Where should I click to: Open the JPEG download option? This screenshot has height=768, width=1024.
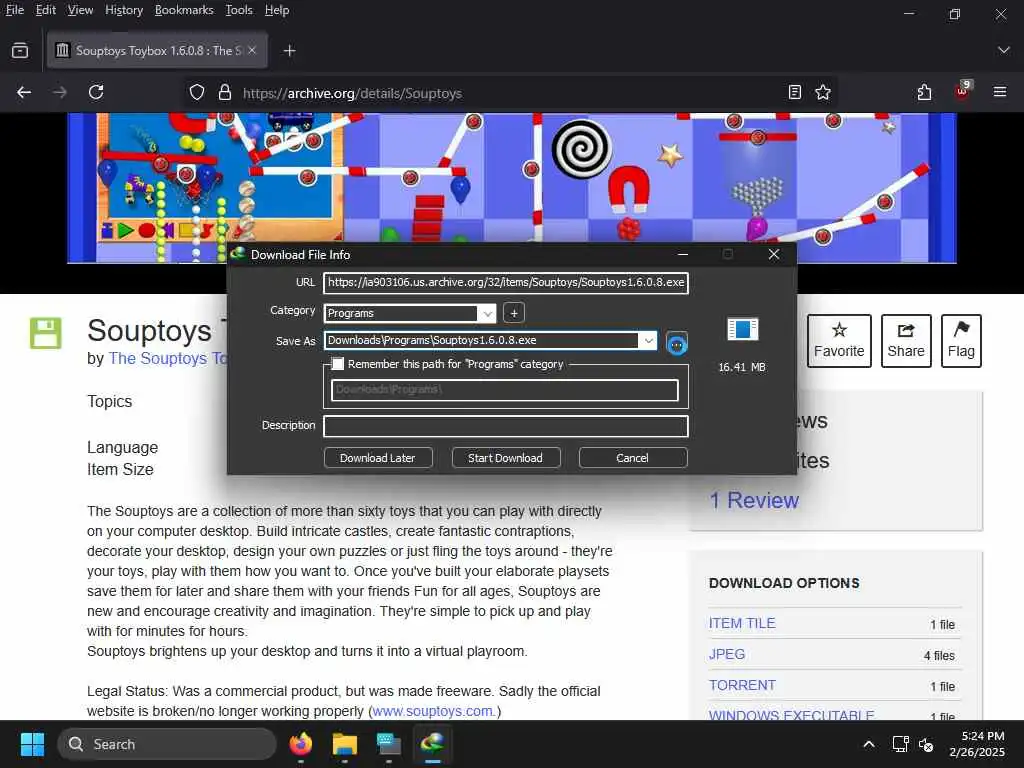point(727,654)
